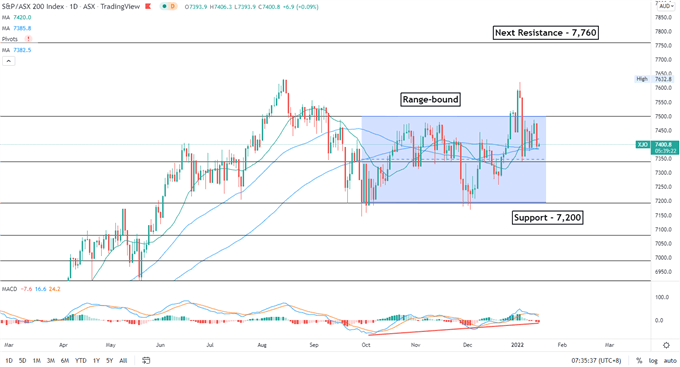Toggle log scale mode
Image resolution: width=680 pixels, height=367 pixels.
[x=653, y=360]
